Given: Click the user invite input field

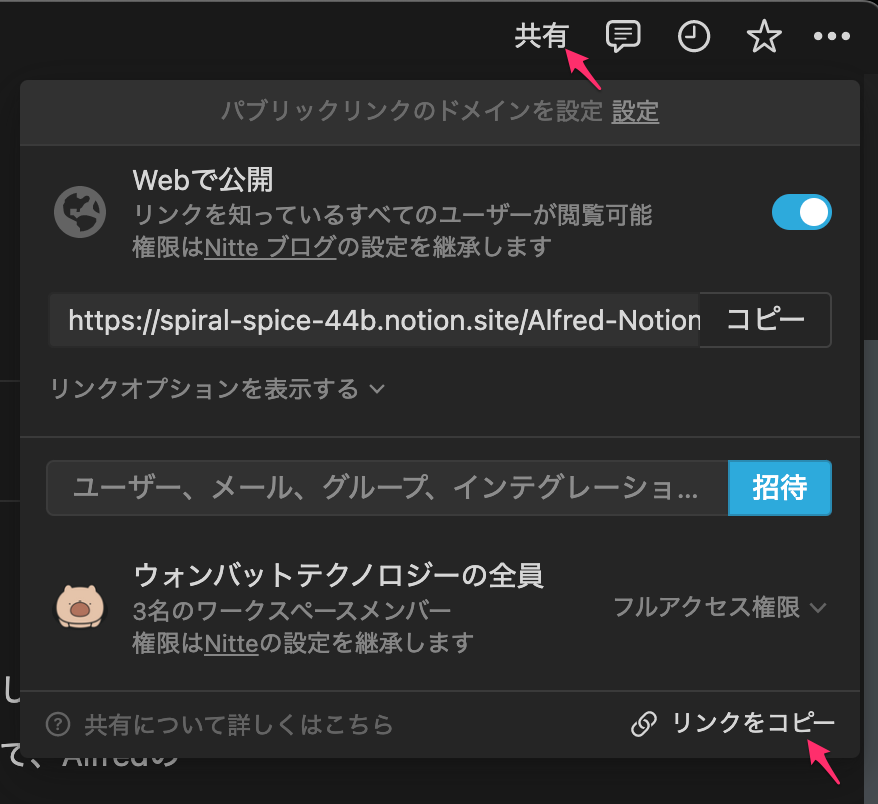Looking at the screenshot, I should coord(387,488).
